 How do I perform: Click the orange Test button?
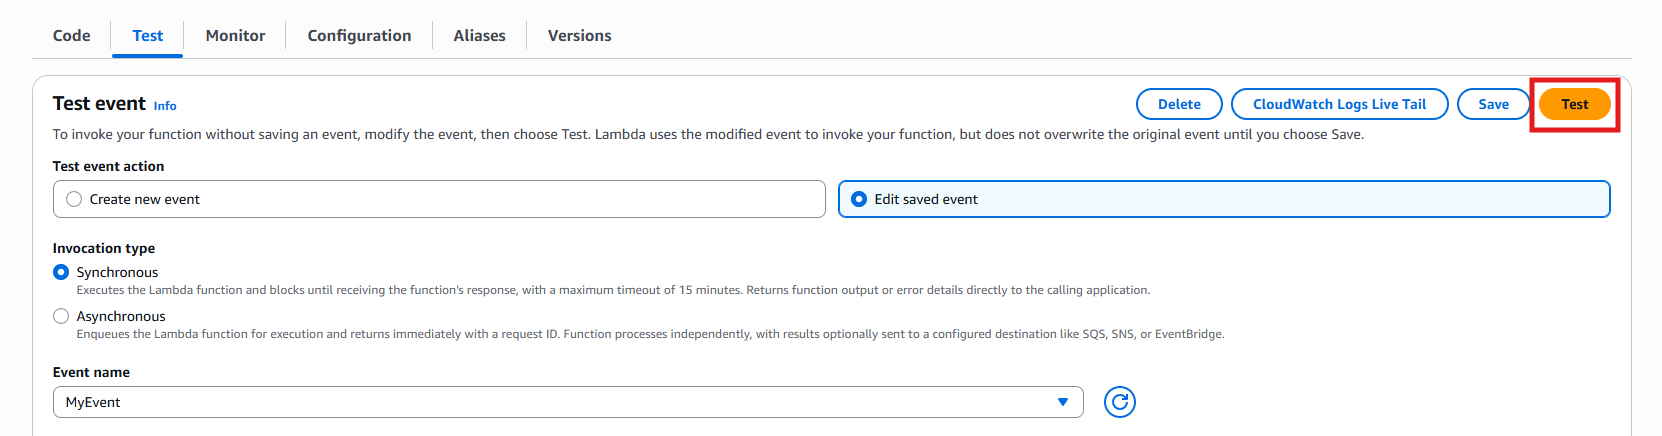[x=1574, y=104]
